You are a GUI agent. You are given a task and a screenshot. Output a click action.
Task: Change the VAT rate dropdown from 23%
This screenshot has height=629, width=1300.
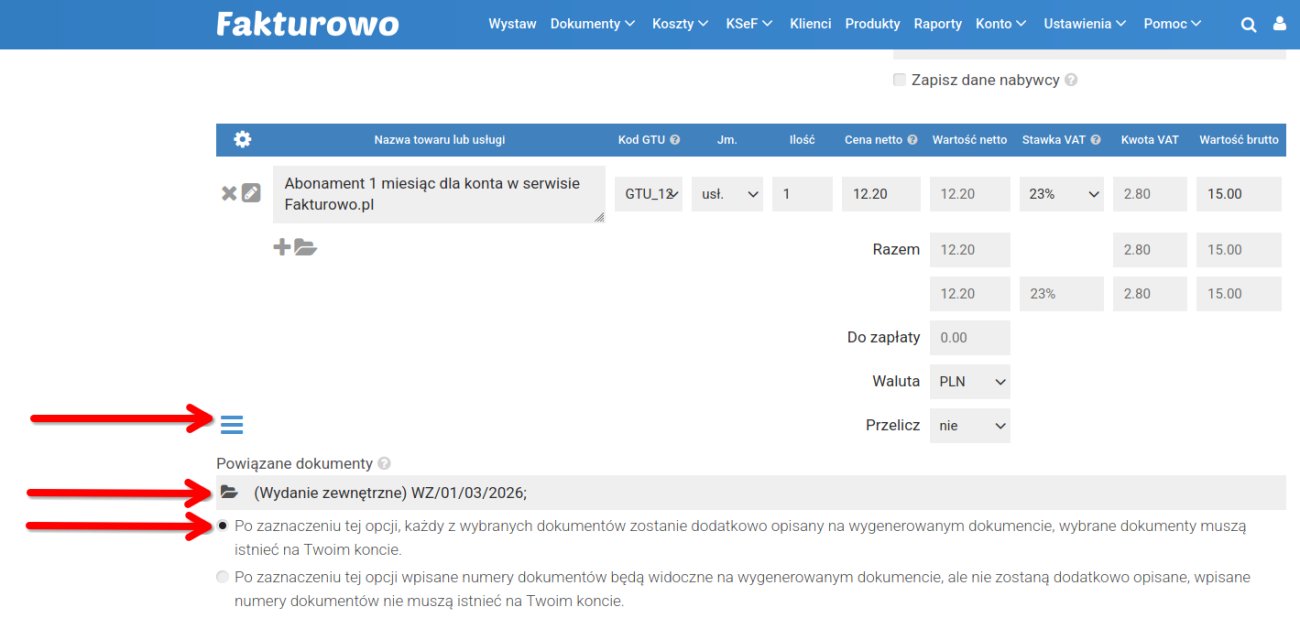pyautogui.click(x=1060, y=193)
